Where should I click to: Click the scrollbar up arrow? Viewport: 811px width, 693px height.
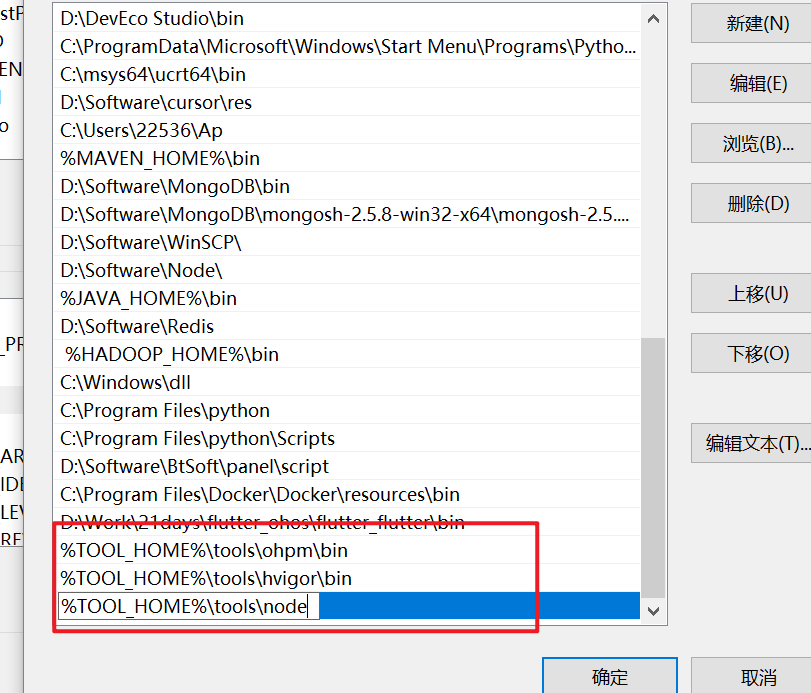652,17
